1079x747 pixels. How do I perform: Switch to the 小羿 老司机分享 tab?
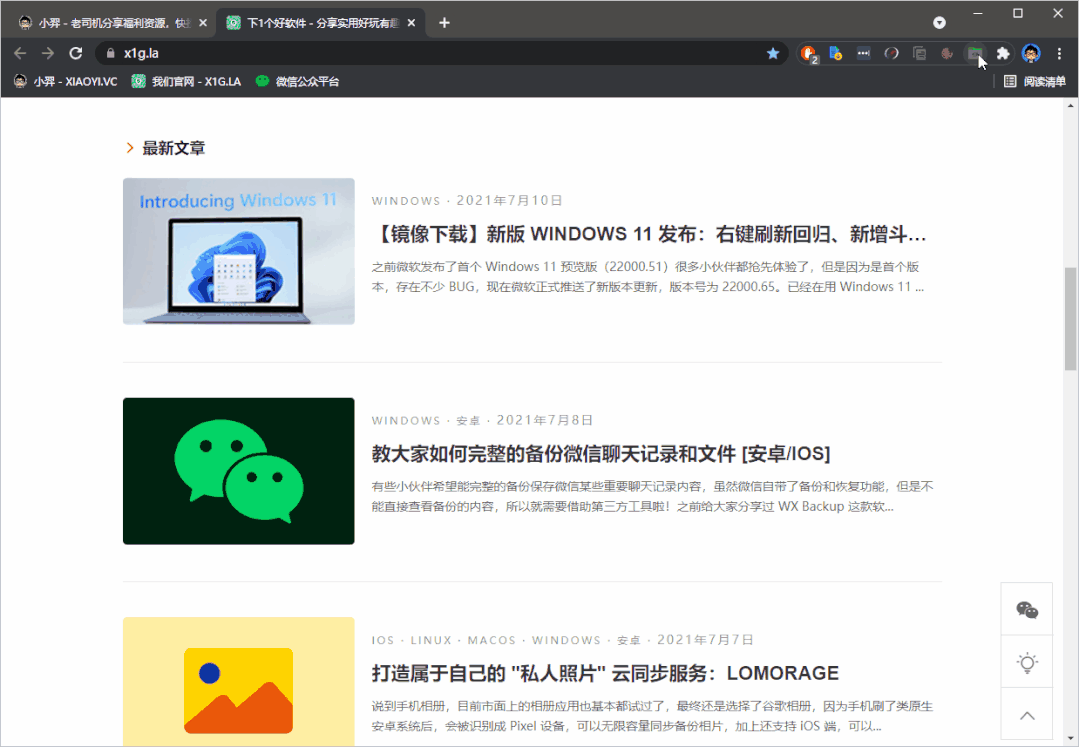[x=112, y=23]
